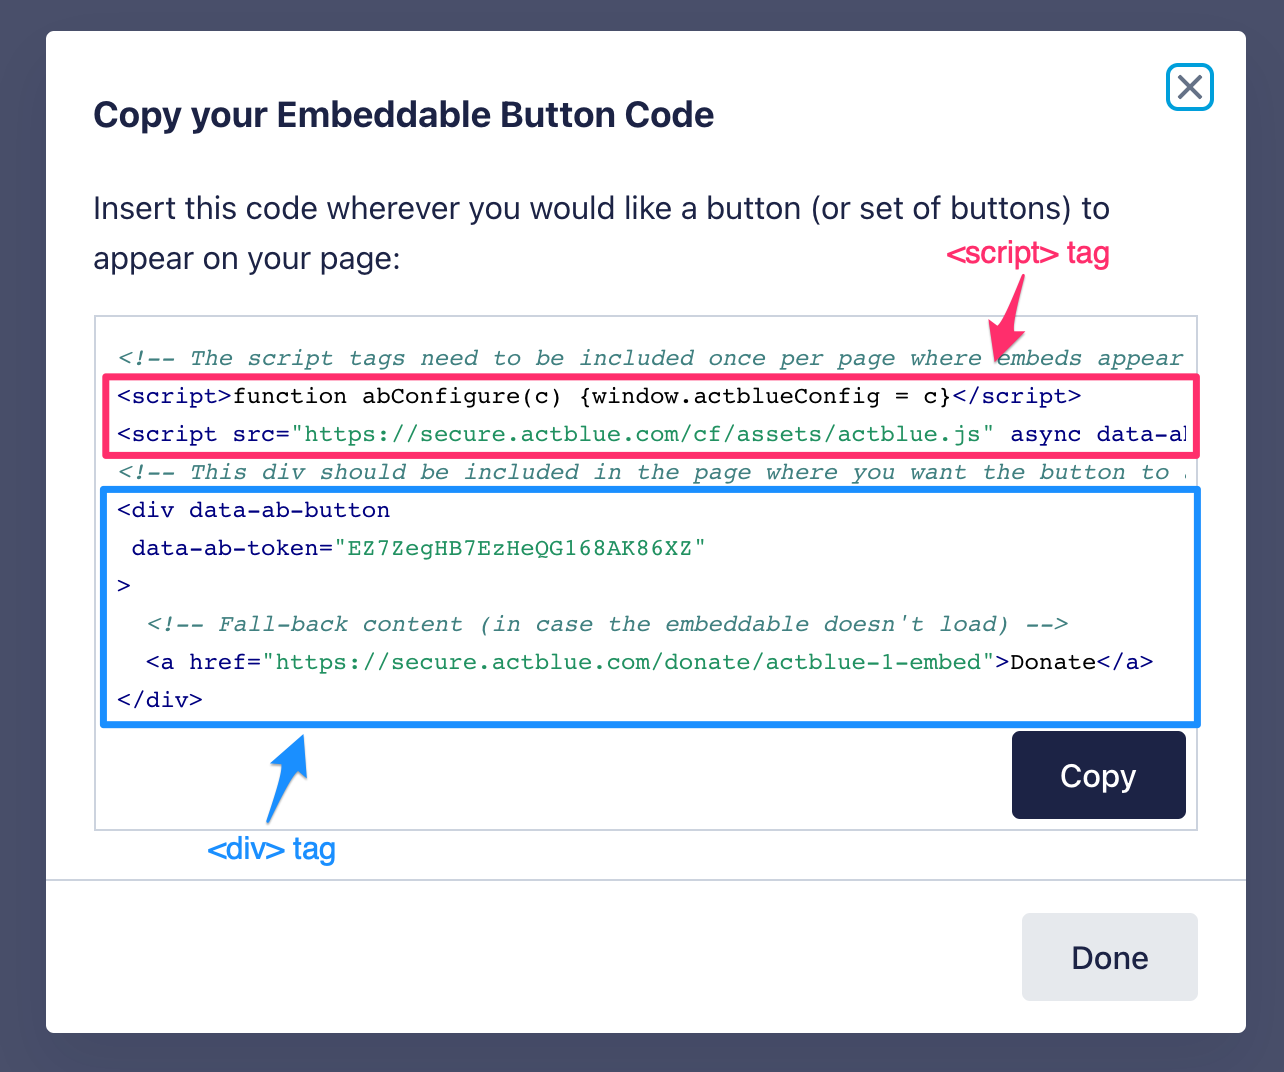The image size is (1284, 1072).
Task: Click the "<div data-ab-button" code line
Action: [x=254, y=510]
